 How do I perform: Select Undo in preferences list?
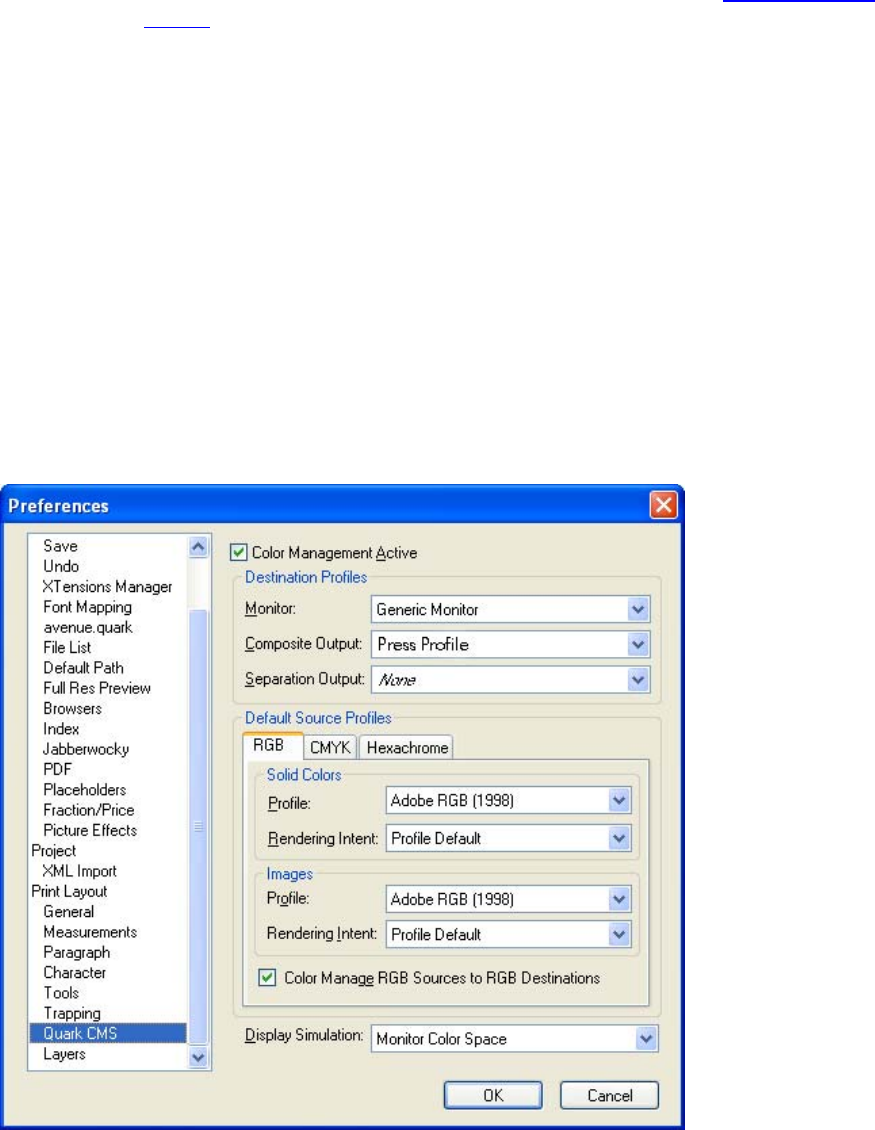(x=61, y=566)
